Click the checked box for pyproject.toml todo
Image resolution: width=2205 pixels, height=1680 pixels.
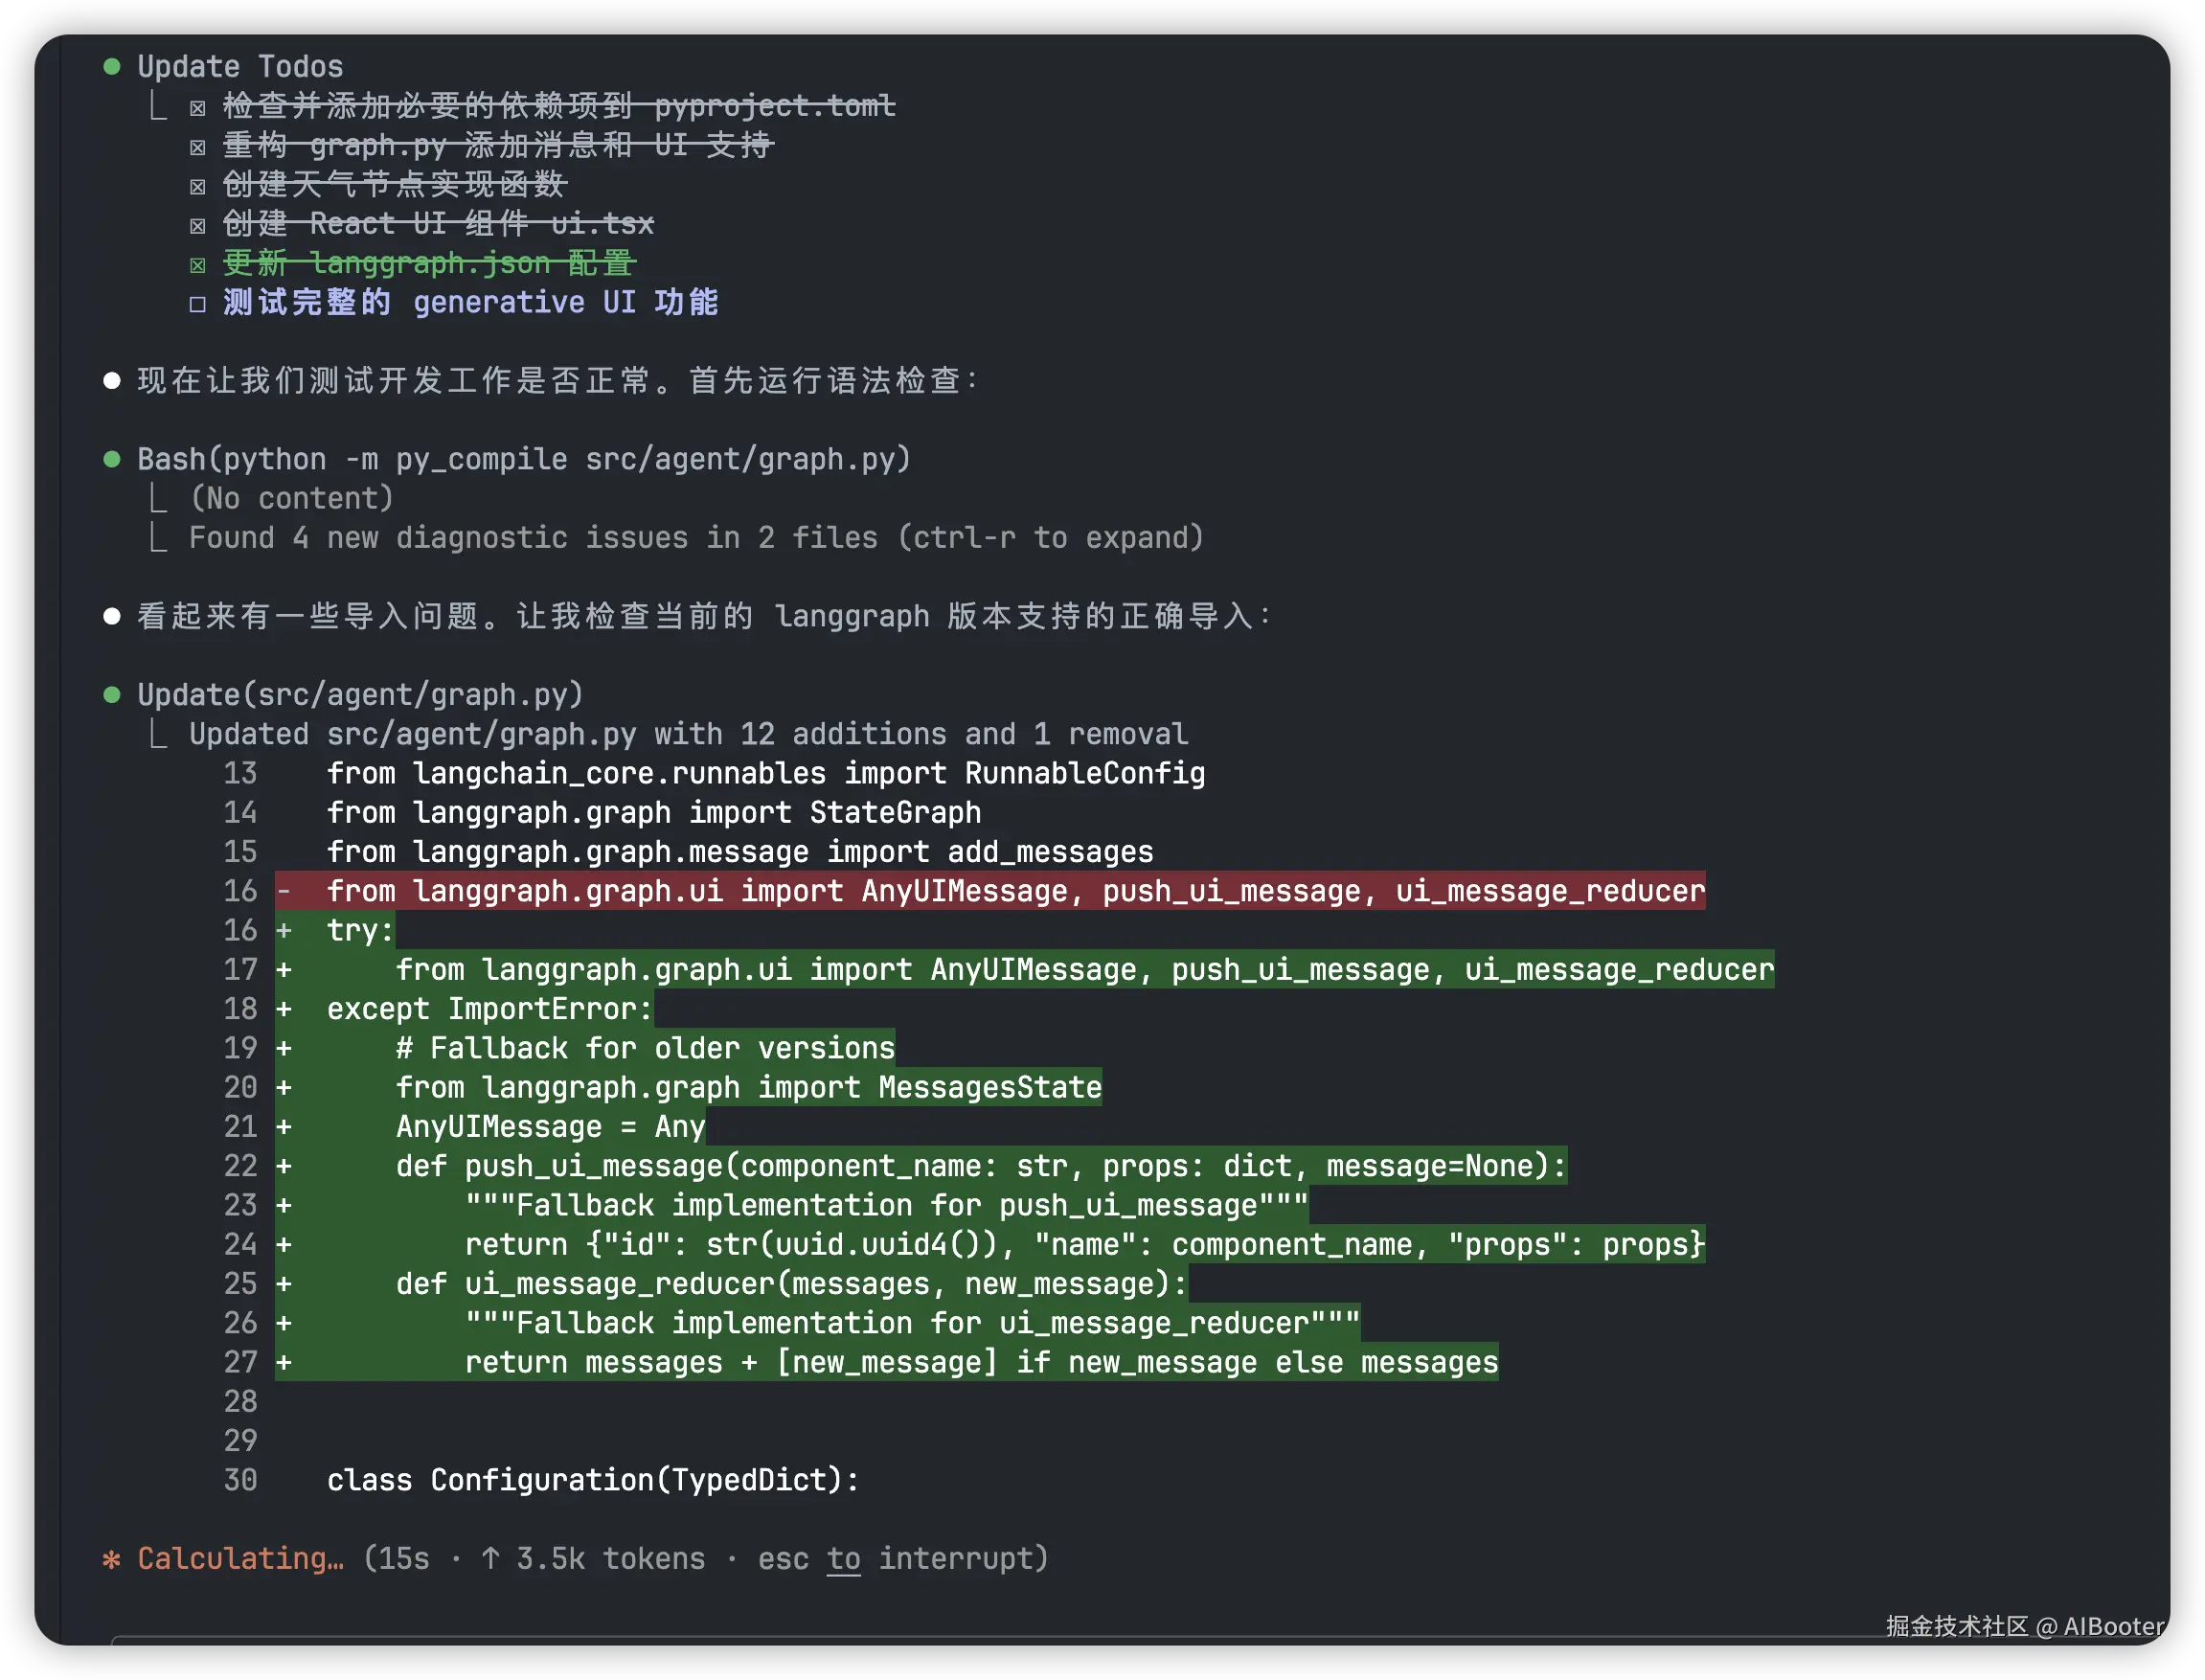pyautogui.click(x=198, y=107)
